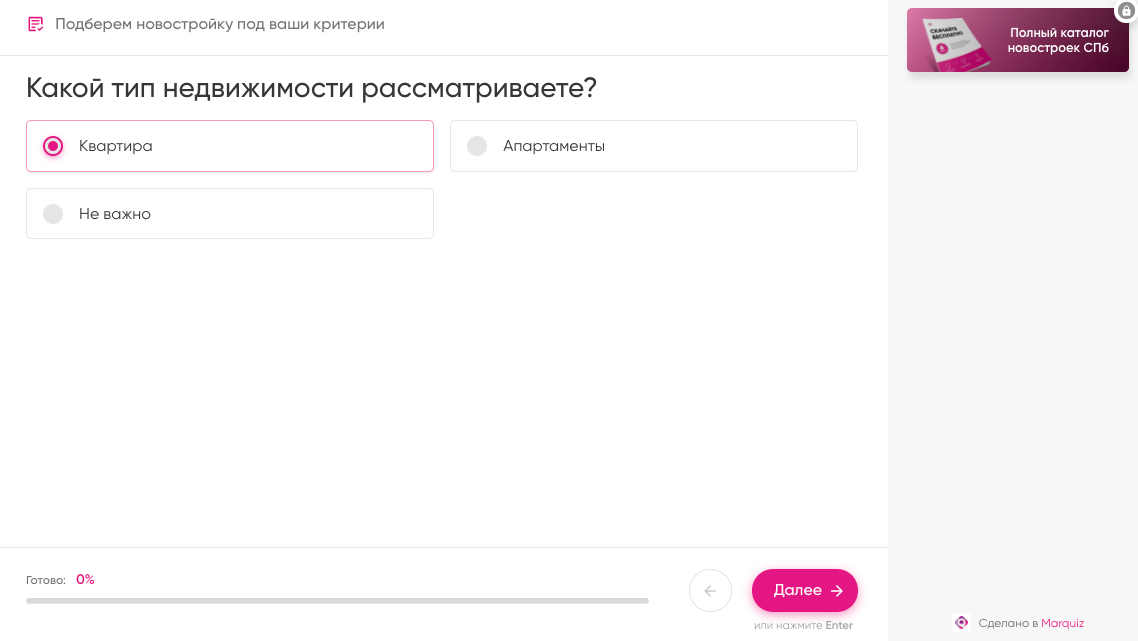Click the quiz clipboard icon in the header

pos(36,23)
